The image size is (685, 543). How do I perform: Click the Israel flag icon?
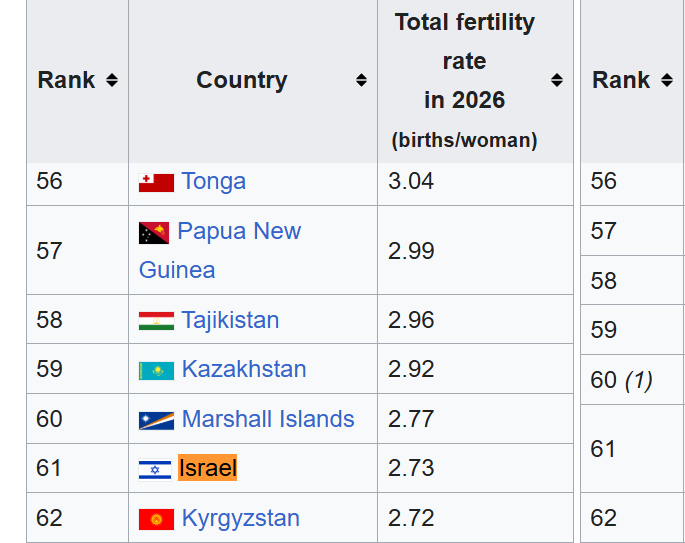pyautogui.click(x=155, y=470)
